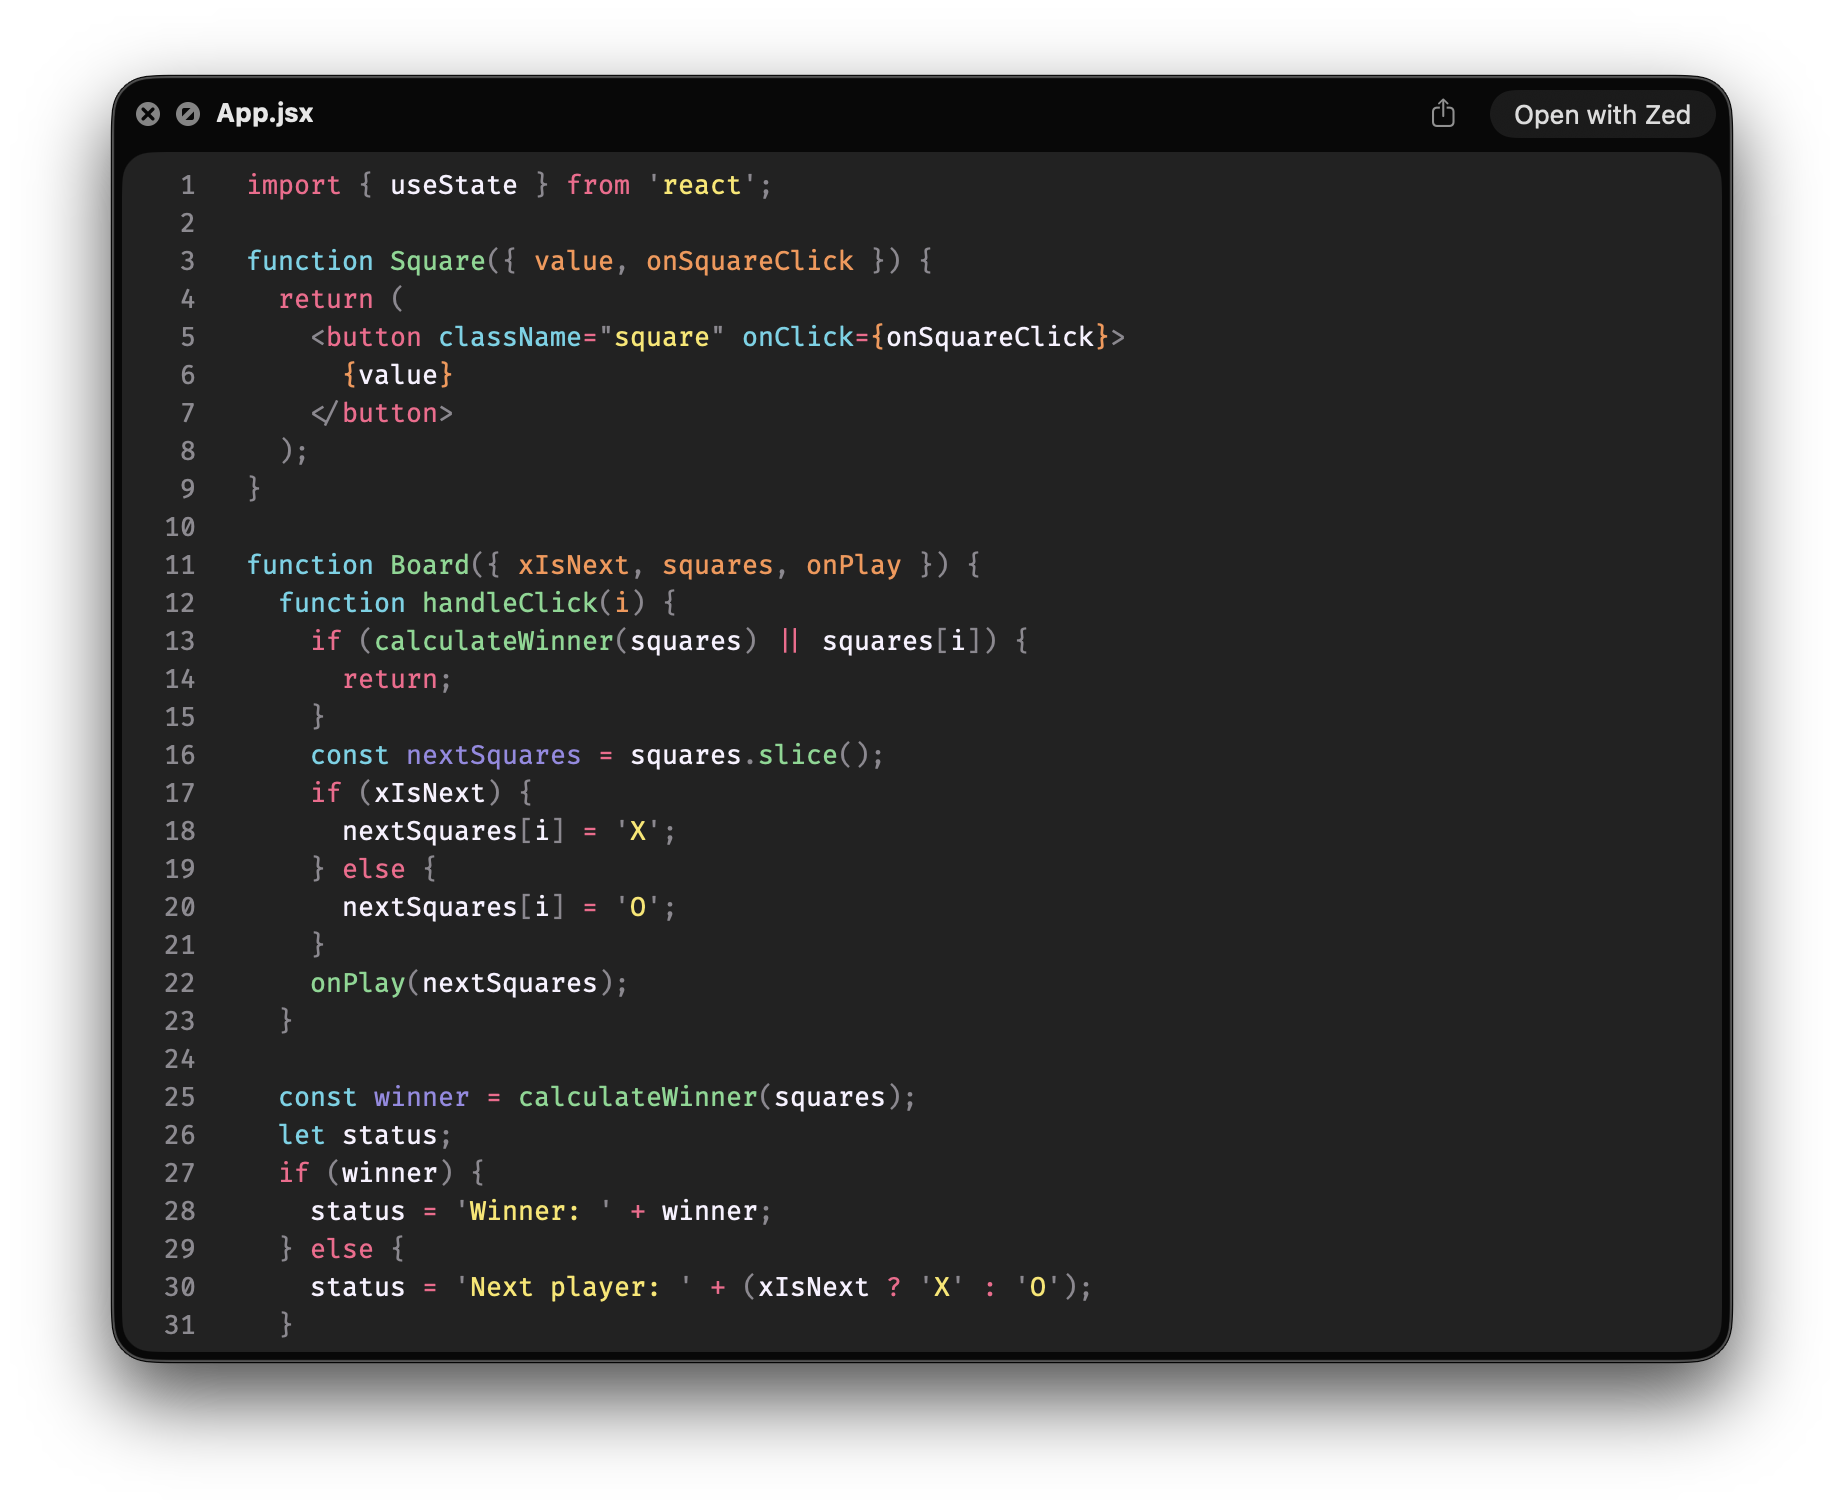Enter full screen with the expand icon
This screenshot has height=1510, width=1844.
(x=188, y=114)
